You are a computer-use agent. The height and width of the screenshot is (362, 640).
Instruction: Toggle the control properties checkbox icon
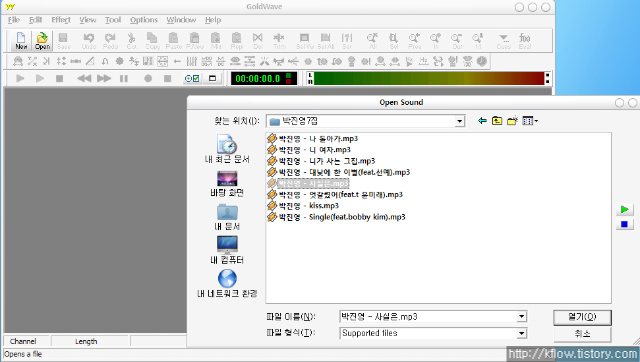[x=192, y=78]
